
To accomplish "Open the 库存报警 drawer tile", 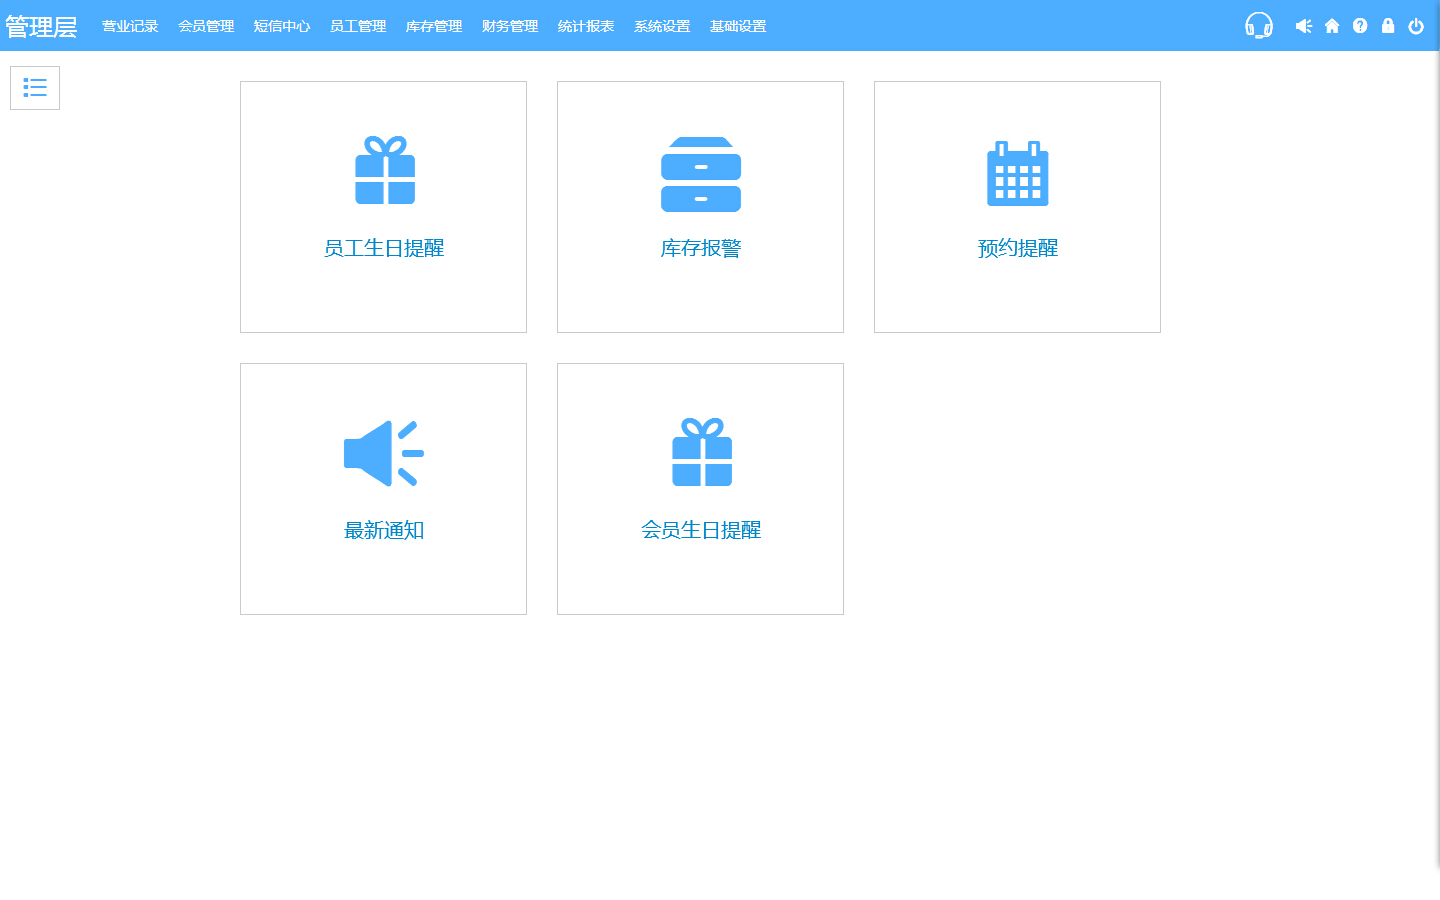I will click(x=700, y=206).
